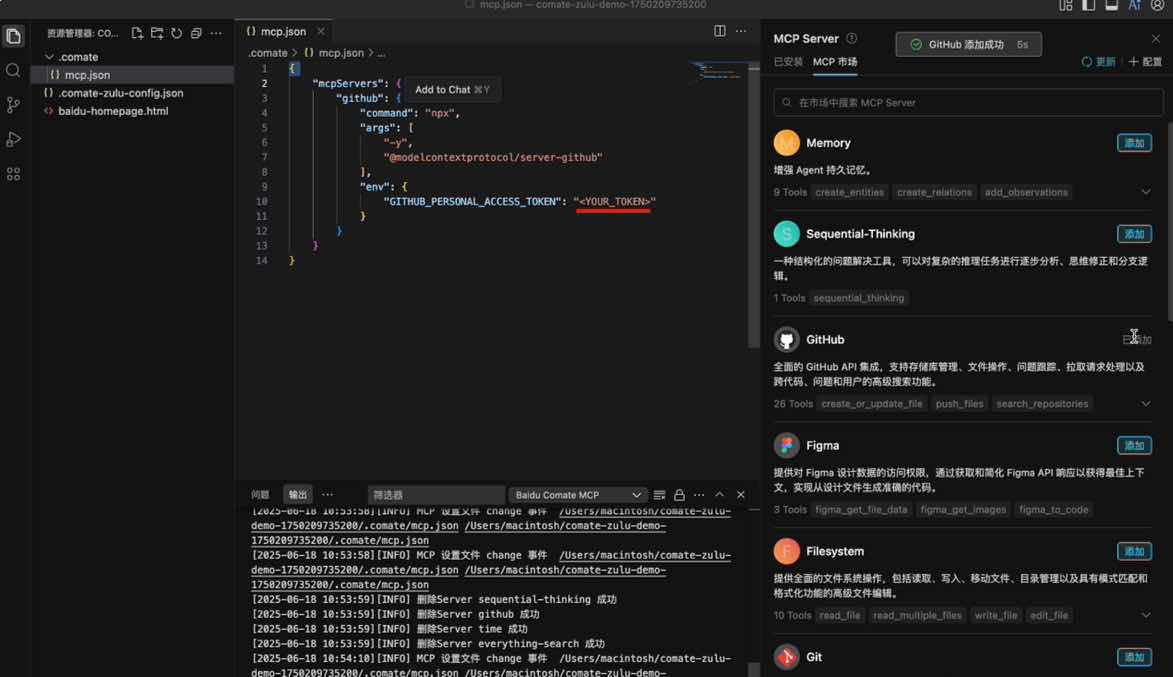
Task: Clear the output log list icon
Action: coord(659,494)
